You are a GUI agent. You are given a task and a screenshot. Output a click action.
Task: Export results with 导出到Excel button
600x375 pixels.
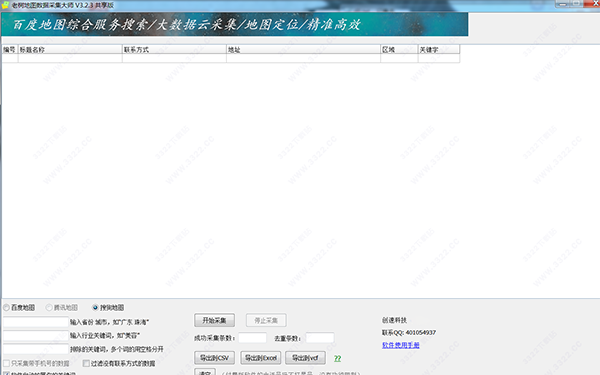coord(261,358)
